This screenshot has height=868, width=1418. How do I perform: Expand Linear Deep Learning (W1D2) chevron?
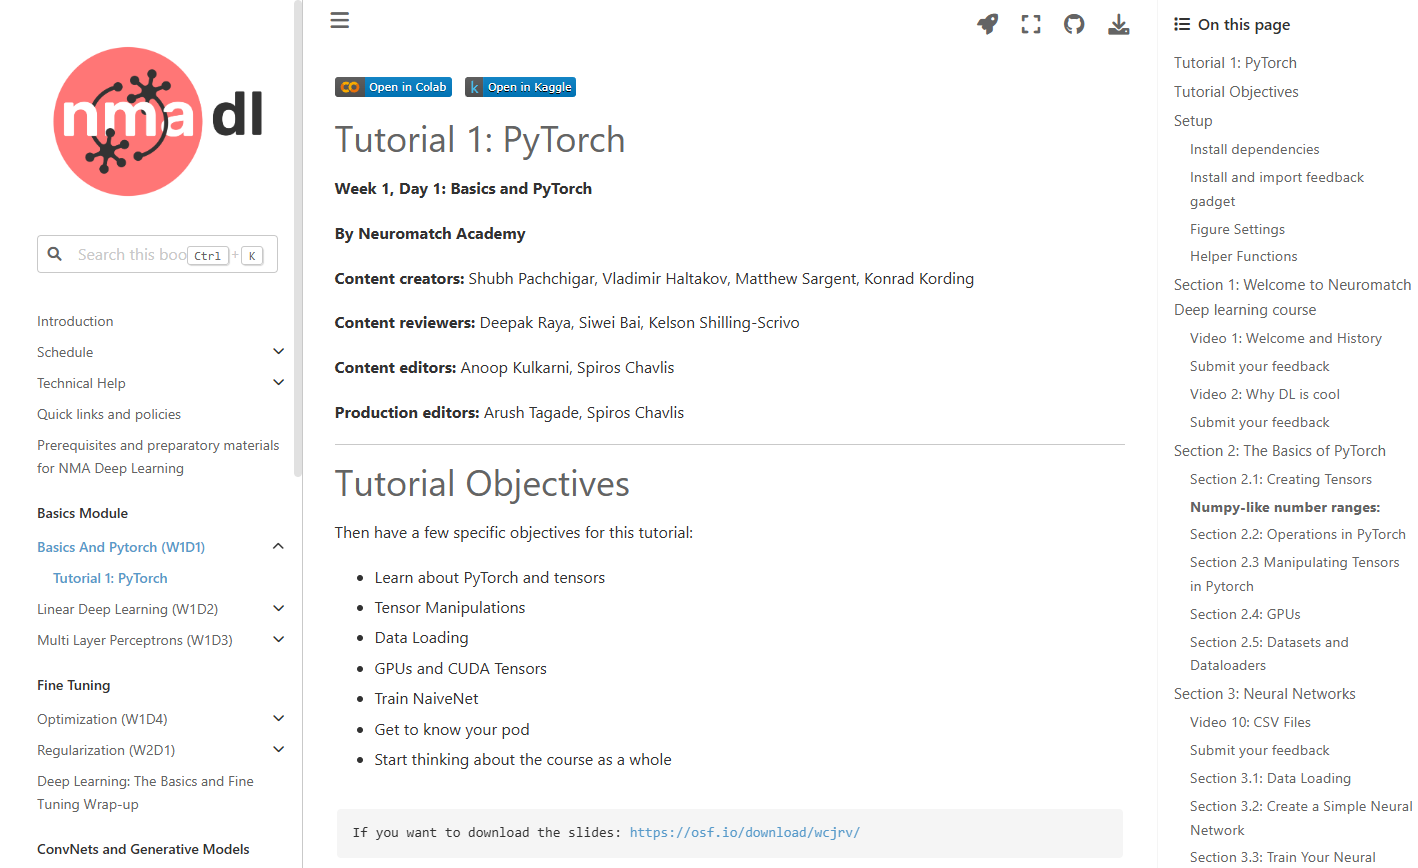pyautogui.click(x=278, y=609)
